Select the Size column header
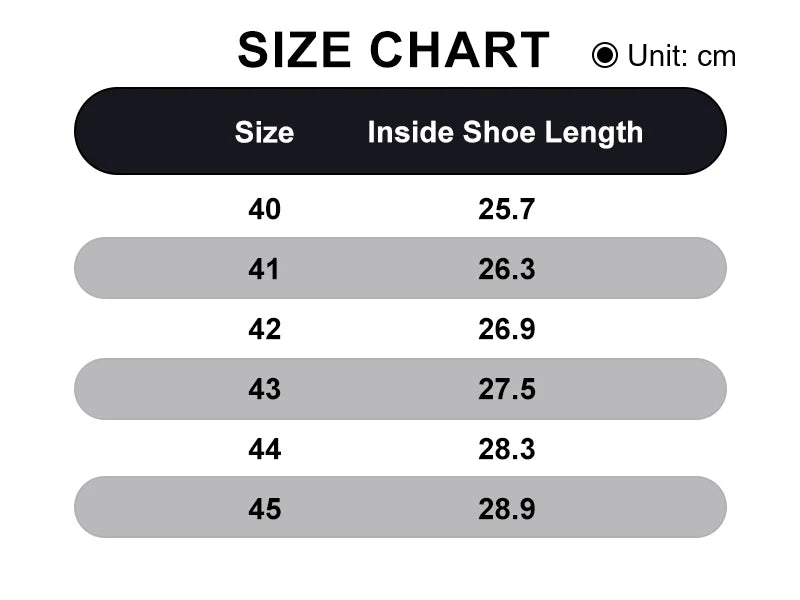The image size is (800, 600). tap(264, 133)
